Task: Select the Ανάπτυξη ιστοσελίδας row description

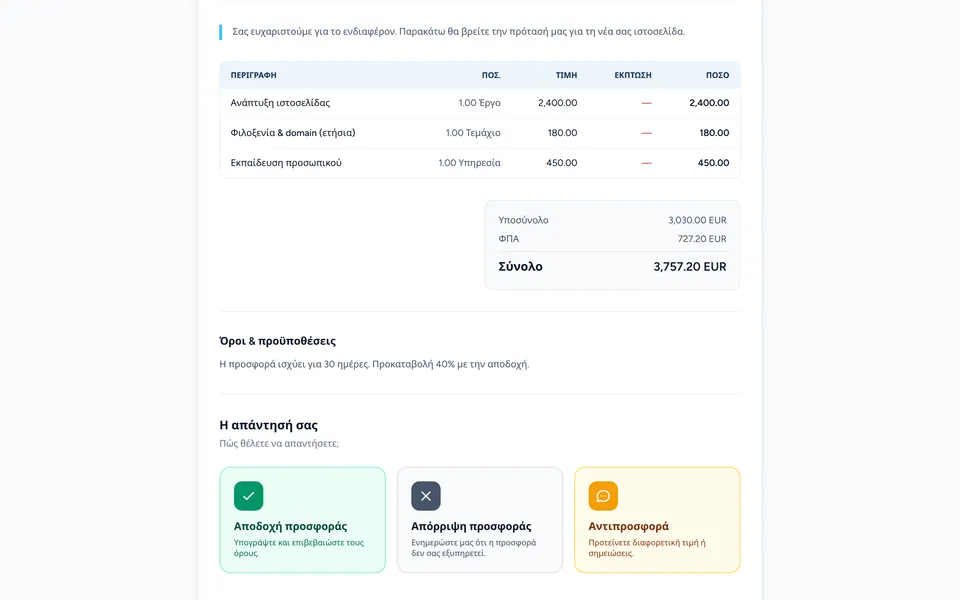Action: pyautogui.click(x=280, y=103)
